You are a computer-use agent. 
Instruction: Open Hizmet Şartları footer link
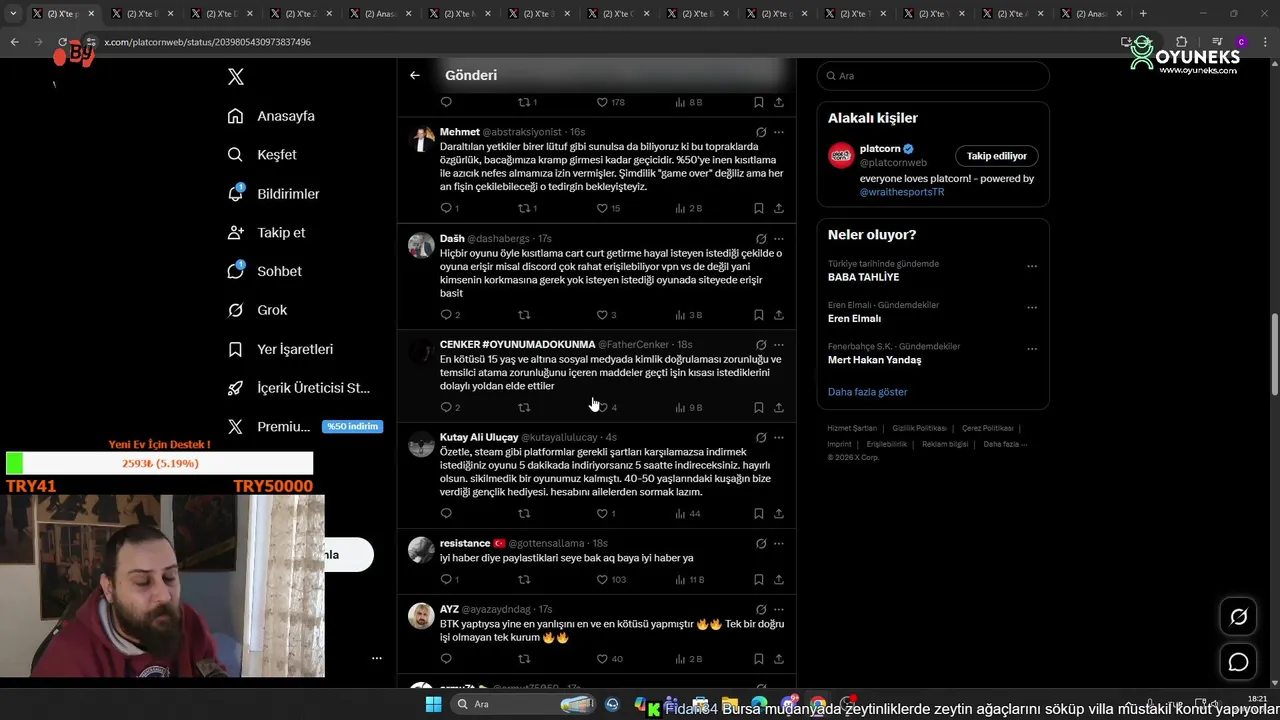coord(852,428)
